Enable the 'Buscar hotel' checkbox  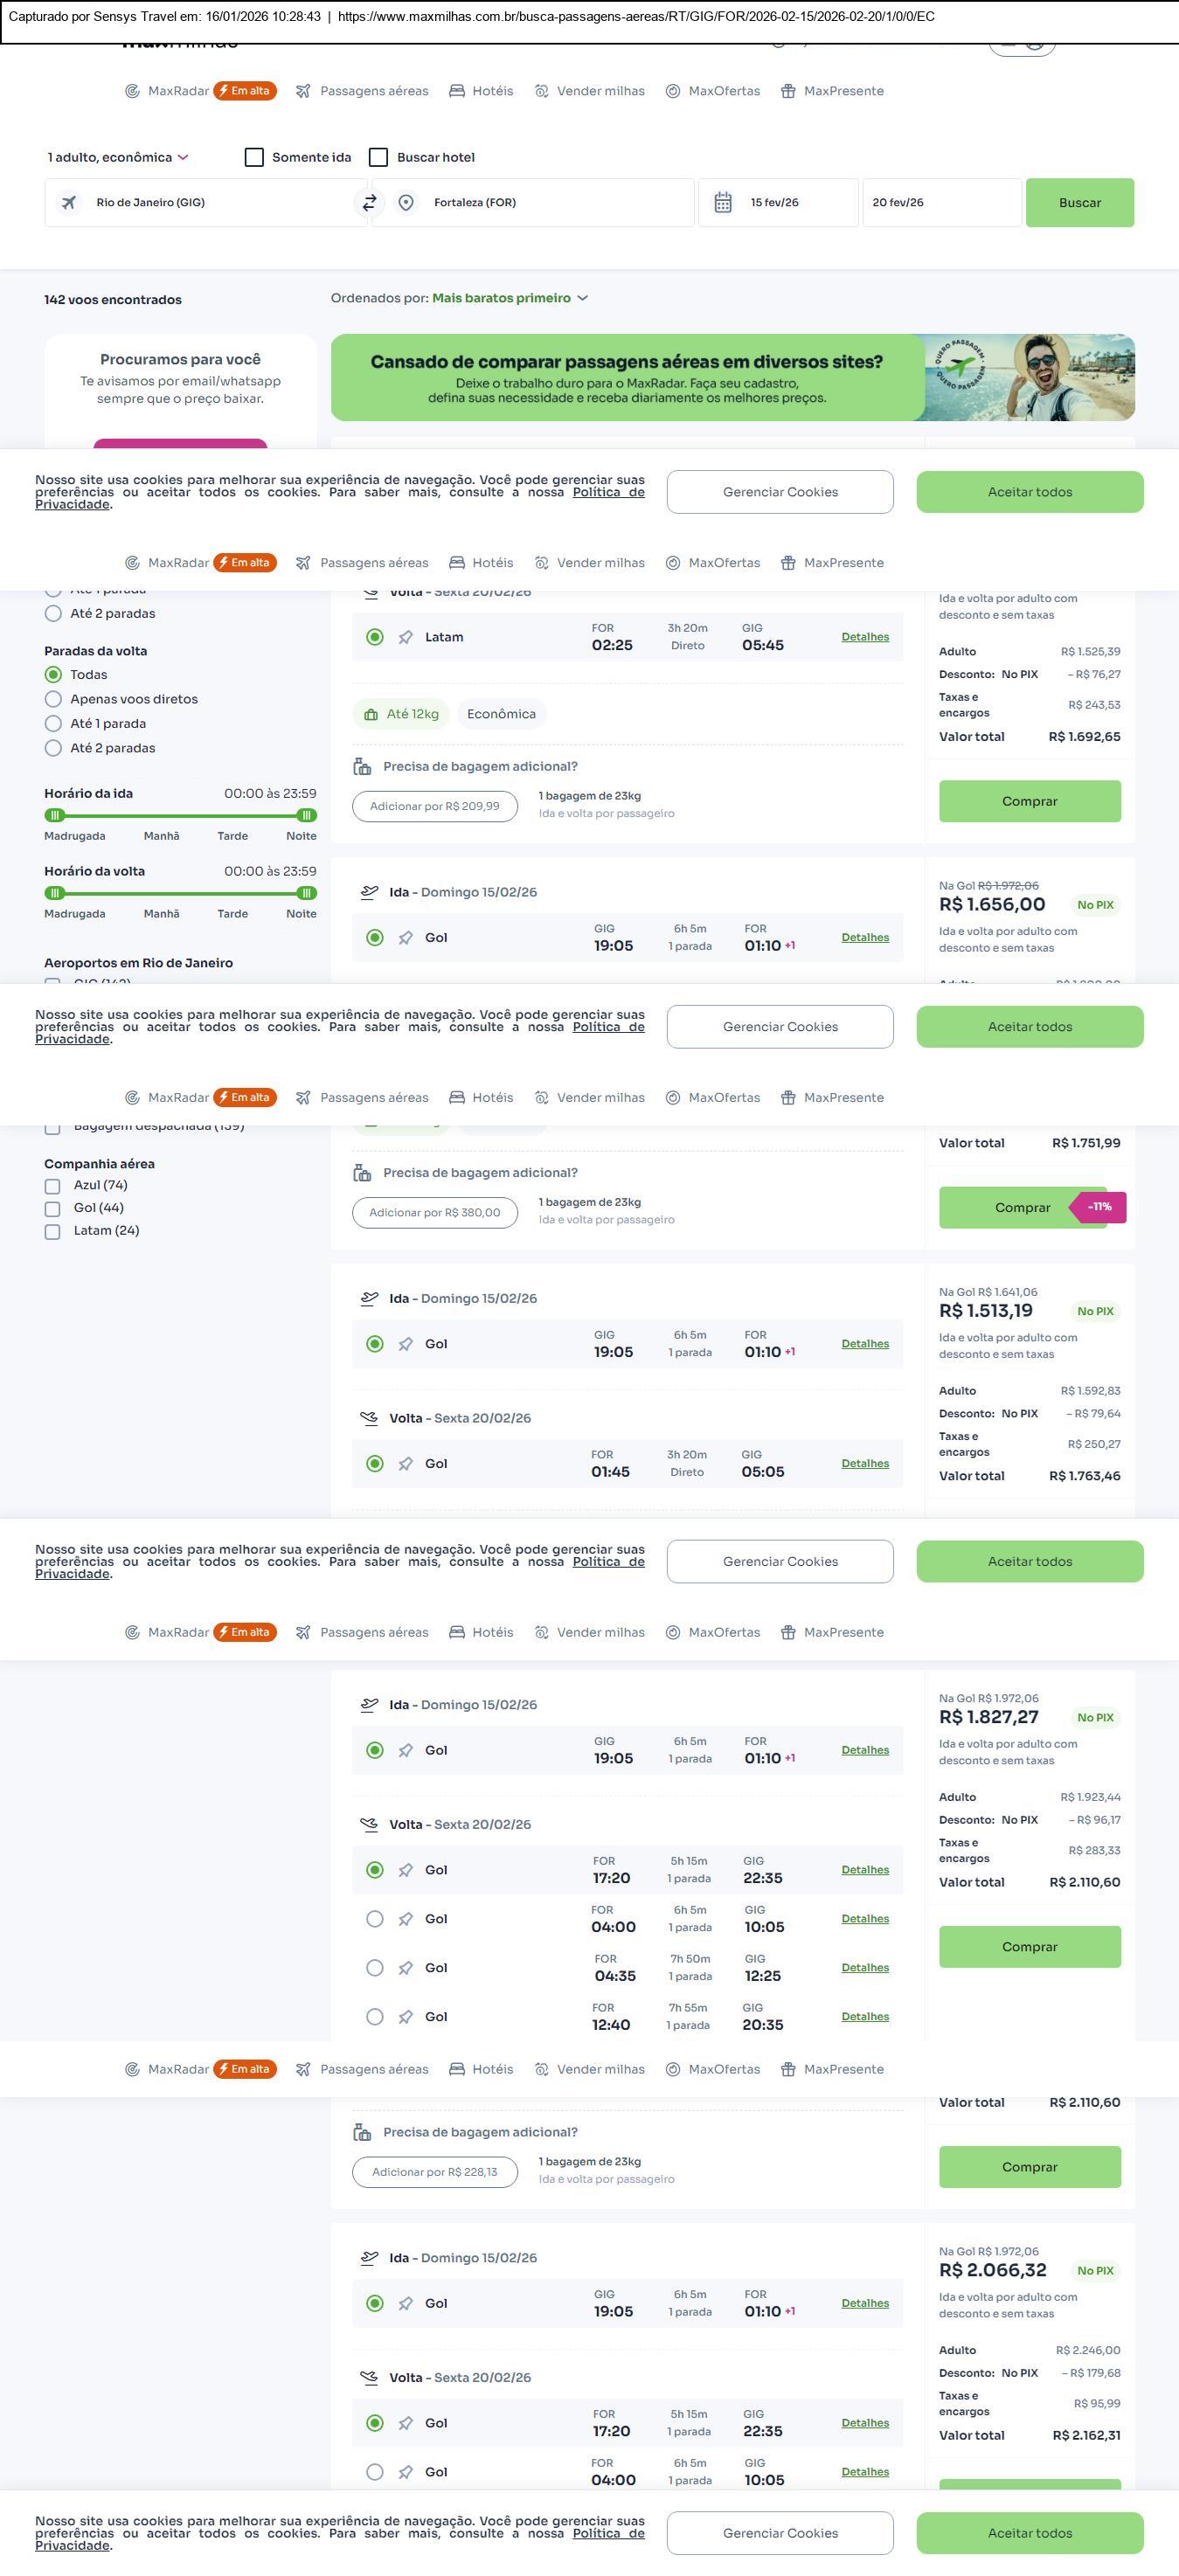click(x=379, y=158)
